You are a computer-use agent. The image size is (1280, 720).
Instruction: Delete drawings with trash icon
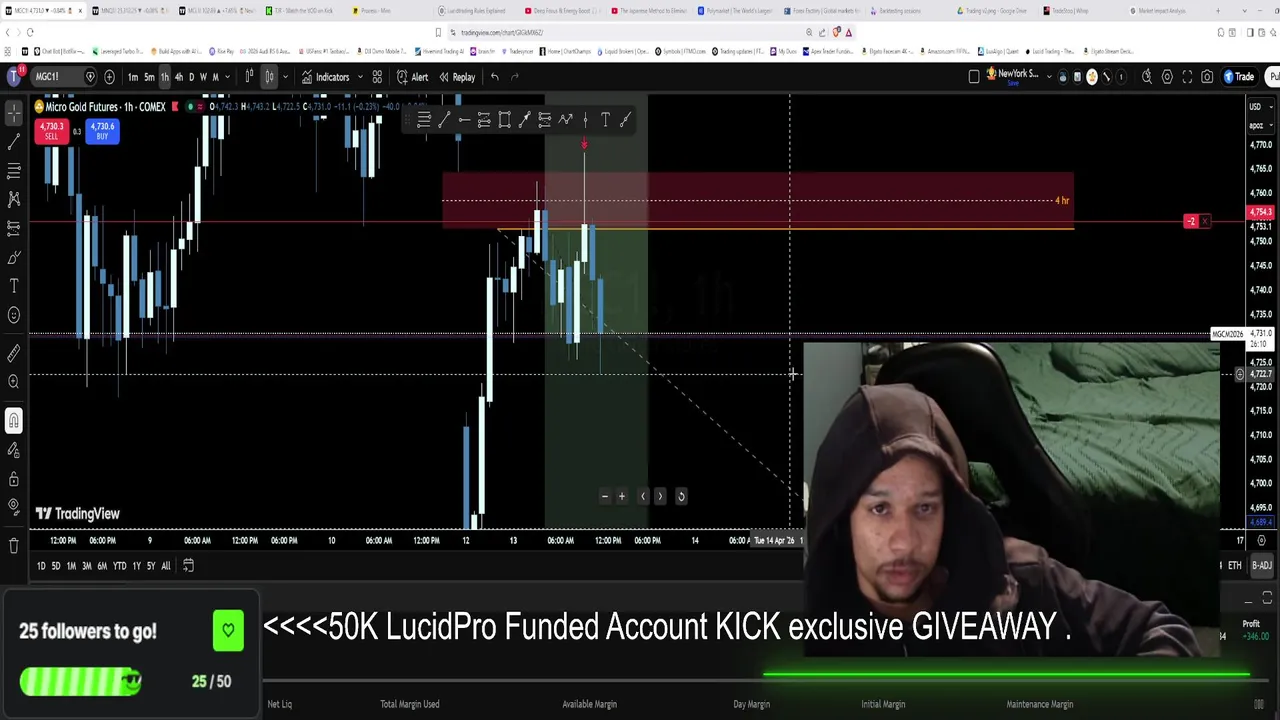tap(14, 545)
